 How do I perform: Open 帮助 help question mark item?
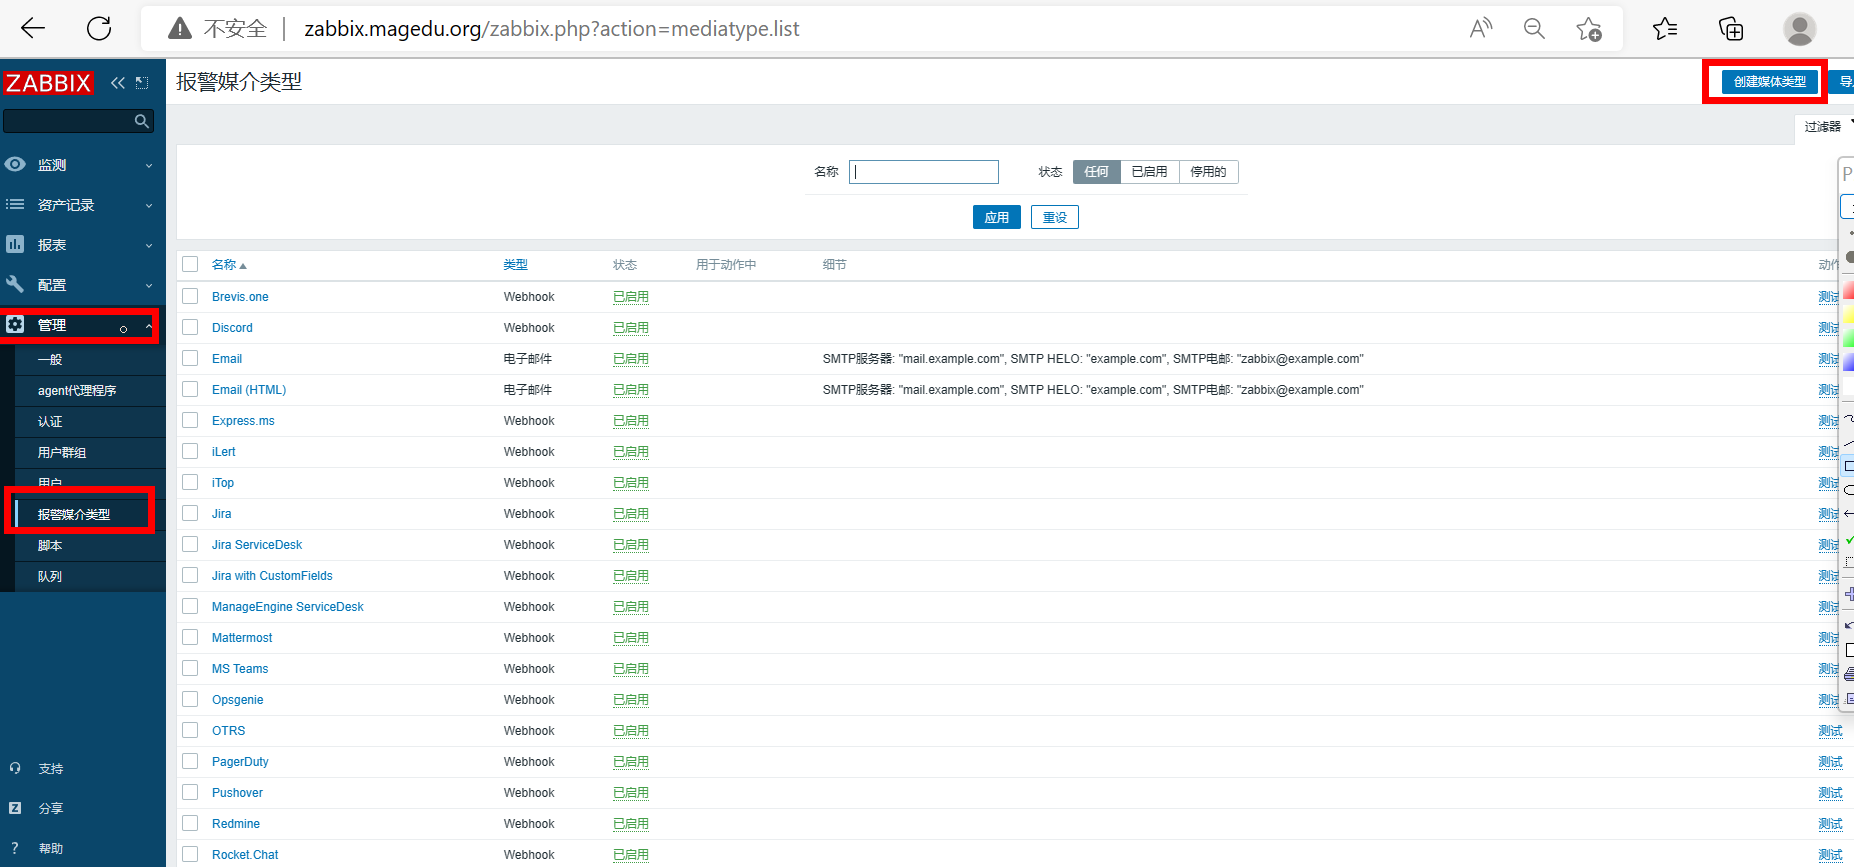click(50, 849)
